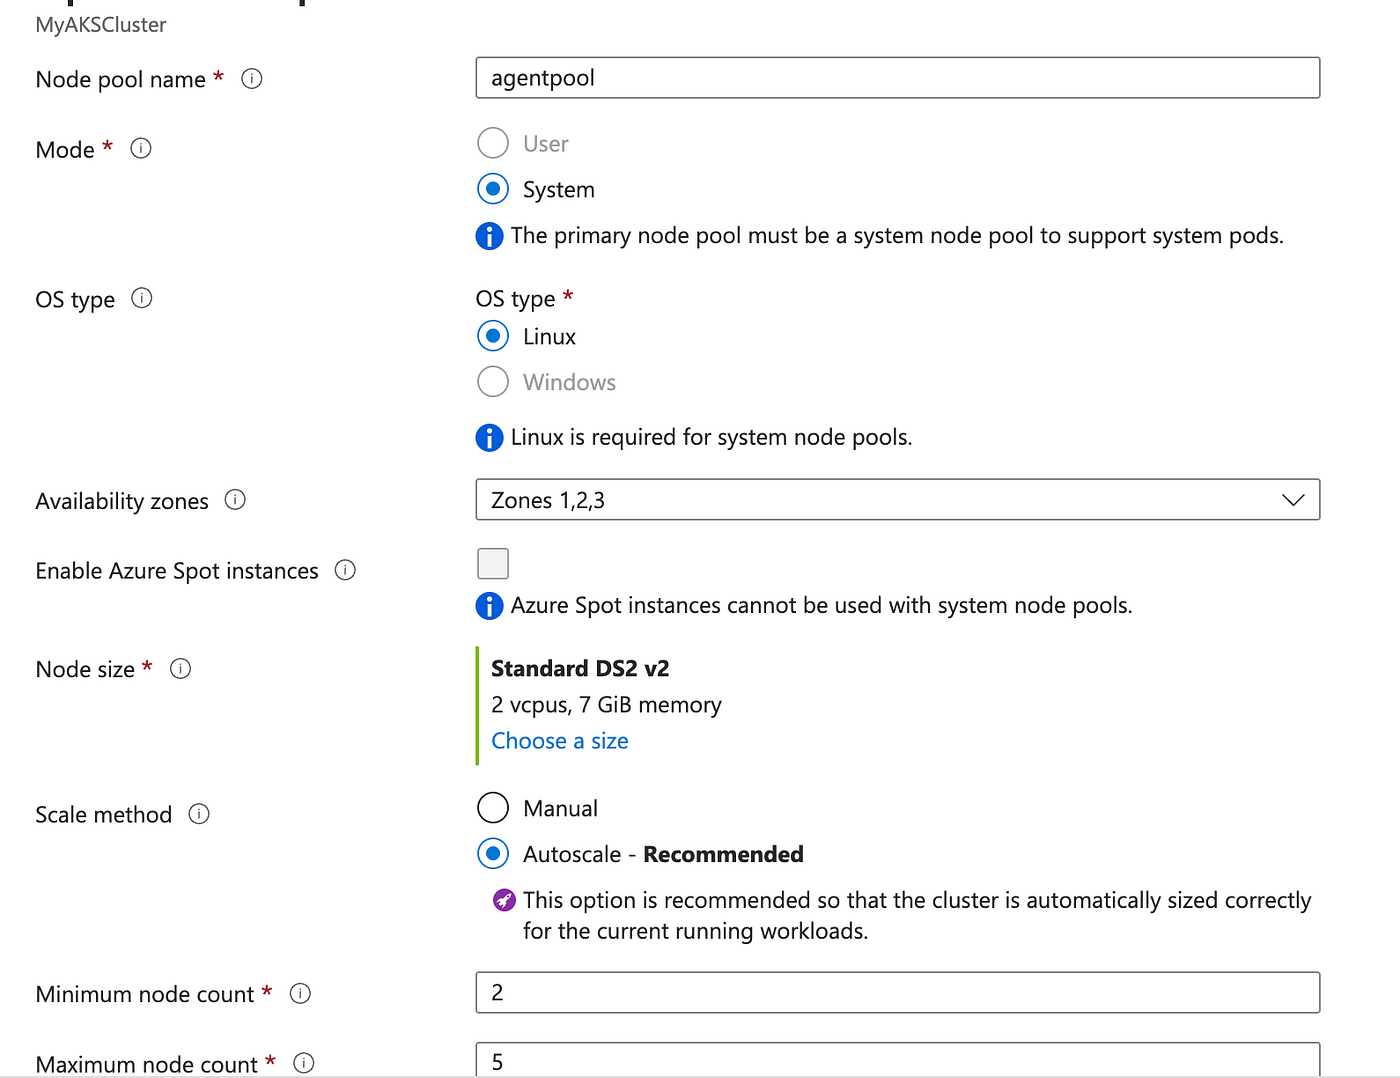Click blue info badge about Linux requirement
The width and height of the screenshot is (1400, 1078).
[489, 438]
